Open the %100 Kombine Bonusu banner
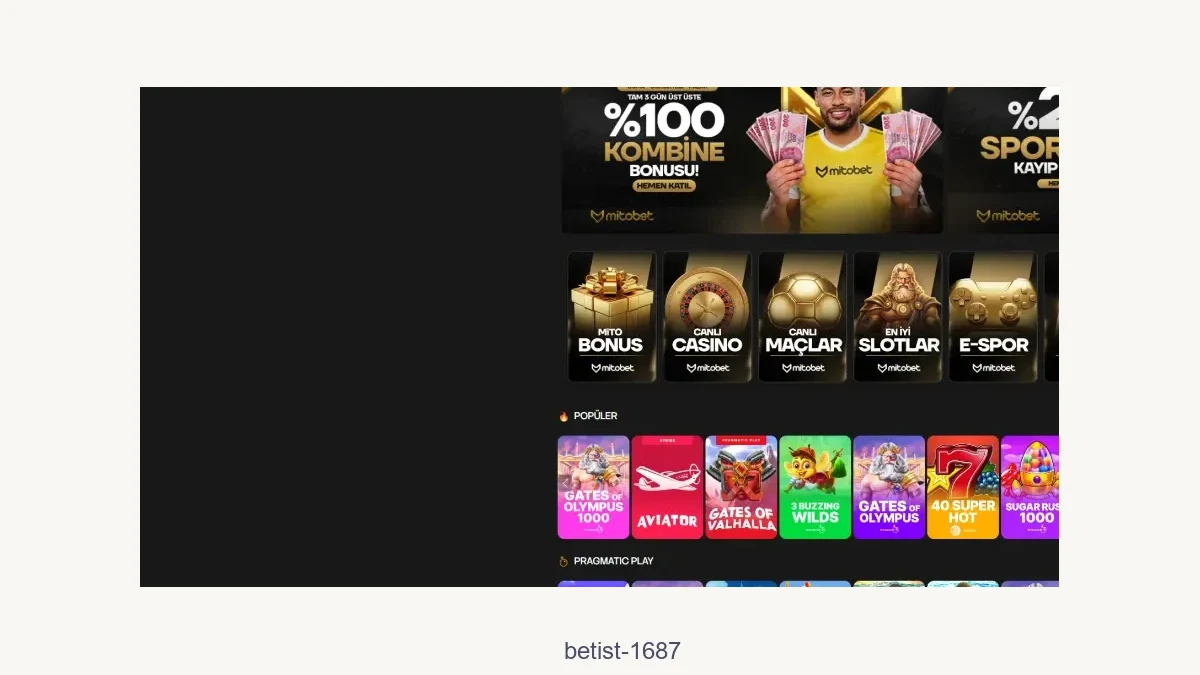Screen dimensions: 1200x675 click(x=752, y=160)
